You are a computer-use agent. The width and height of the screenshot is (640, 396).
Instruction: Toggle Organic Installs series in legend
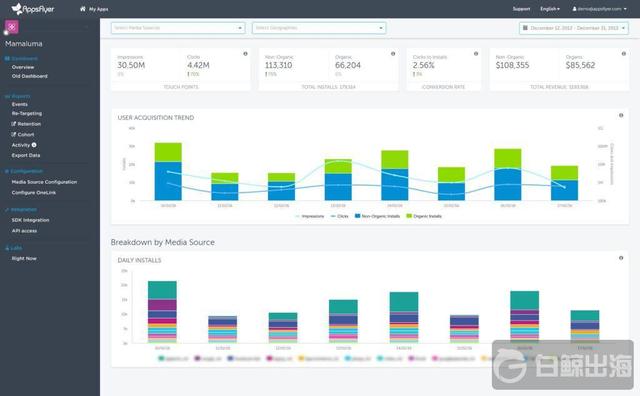coord(424,216)
